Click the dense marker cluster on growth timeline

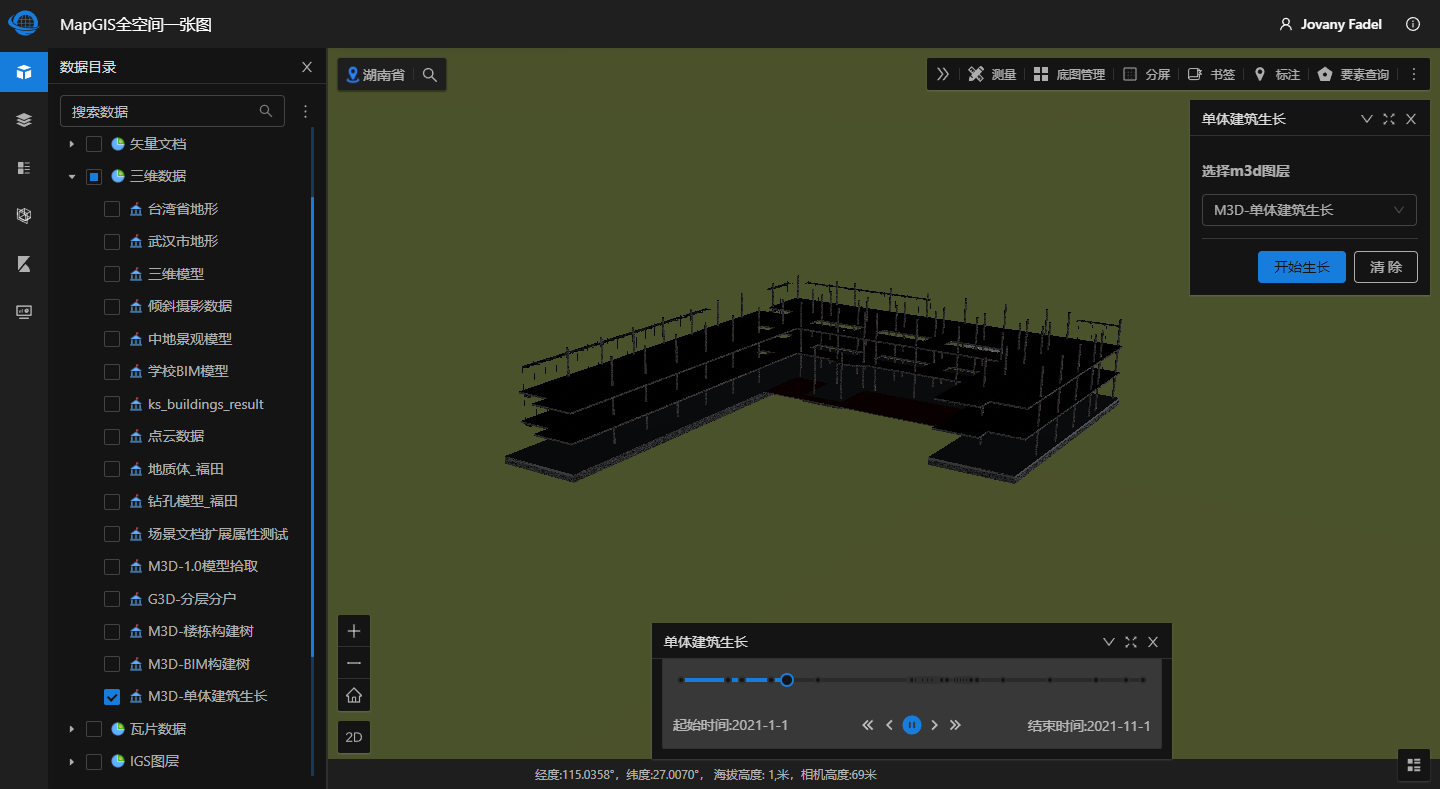(943, 680)
